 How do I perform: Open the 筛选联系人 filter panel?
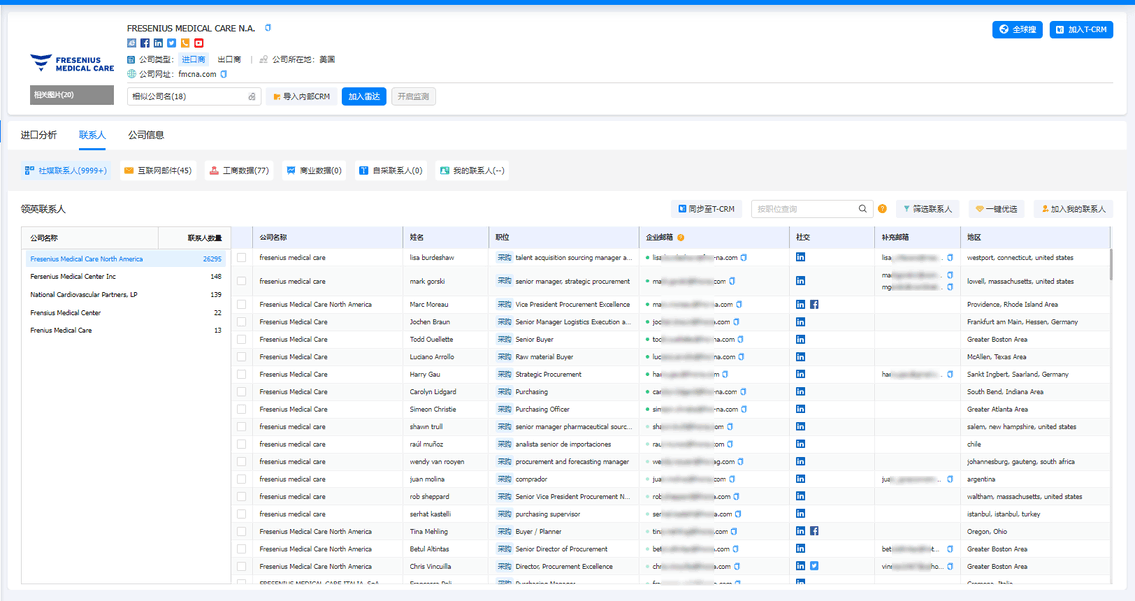[929, 209]
